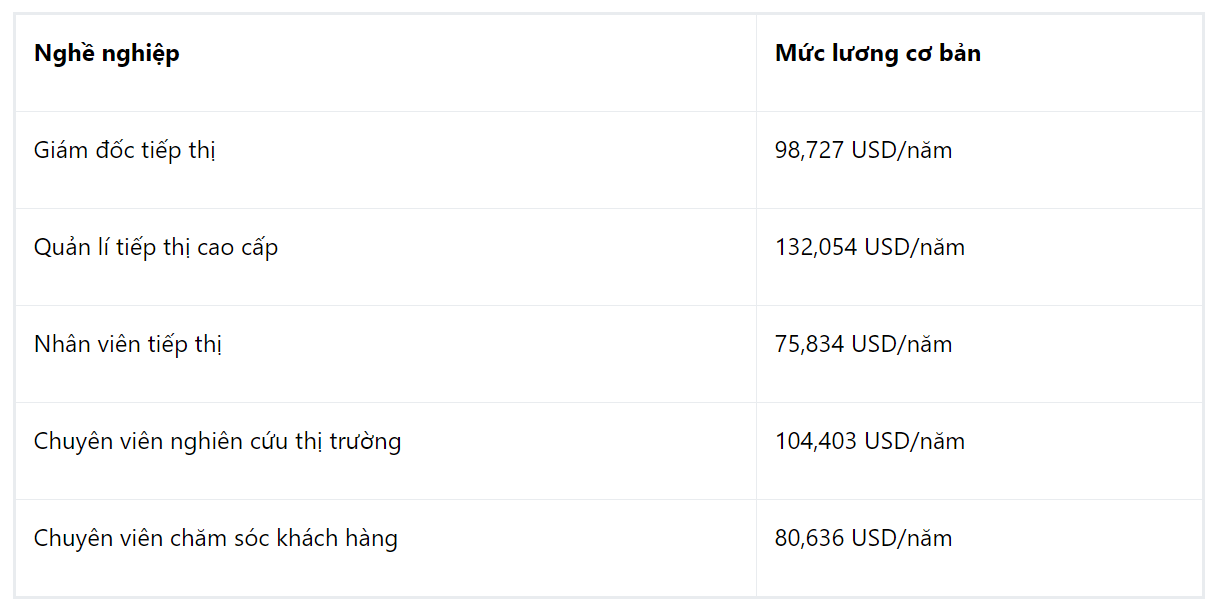
Task: Click the number '104,403' in the table
Action: [x=816, y=441]
